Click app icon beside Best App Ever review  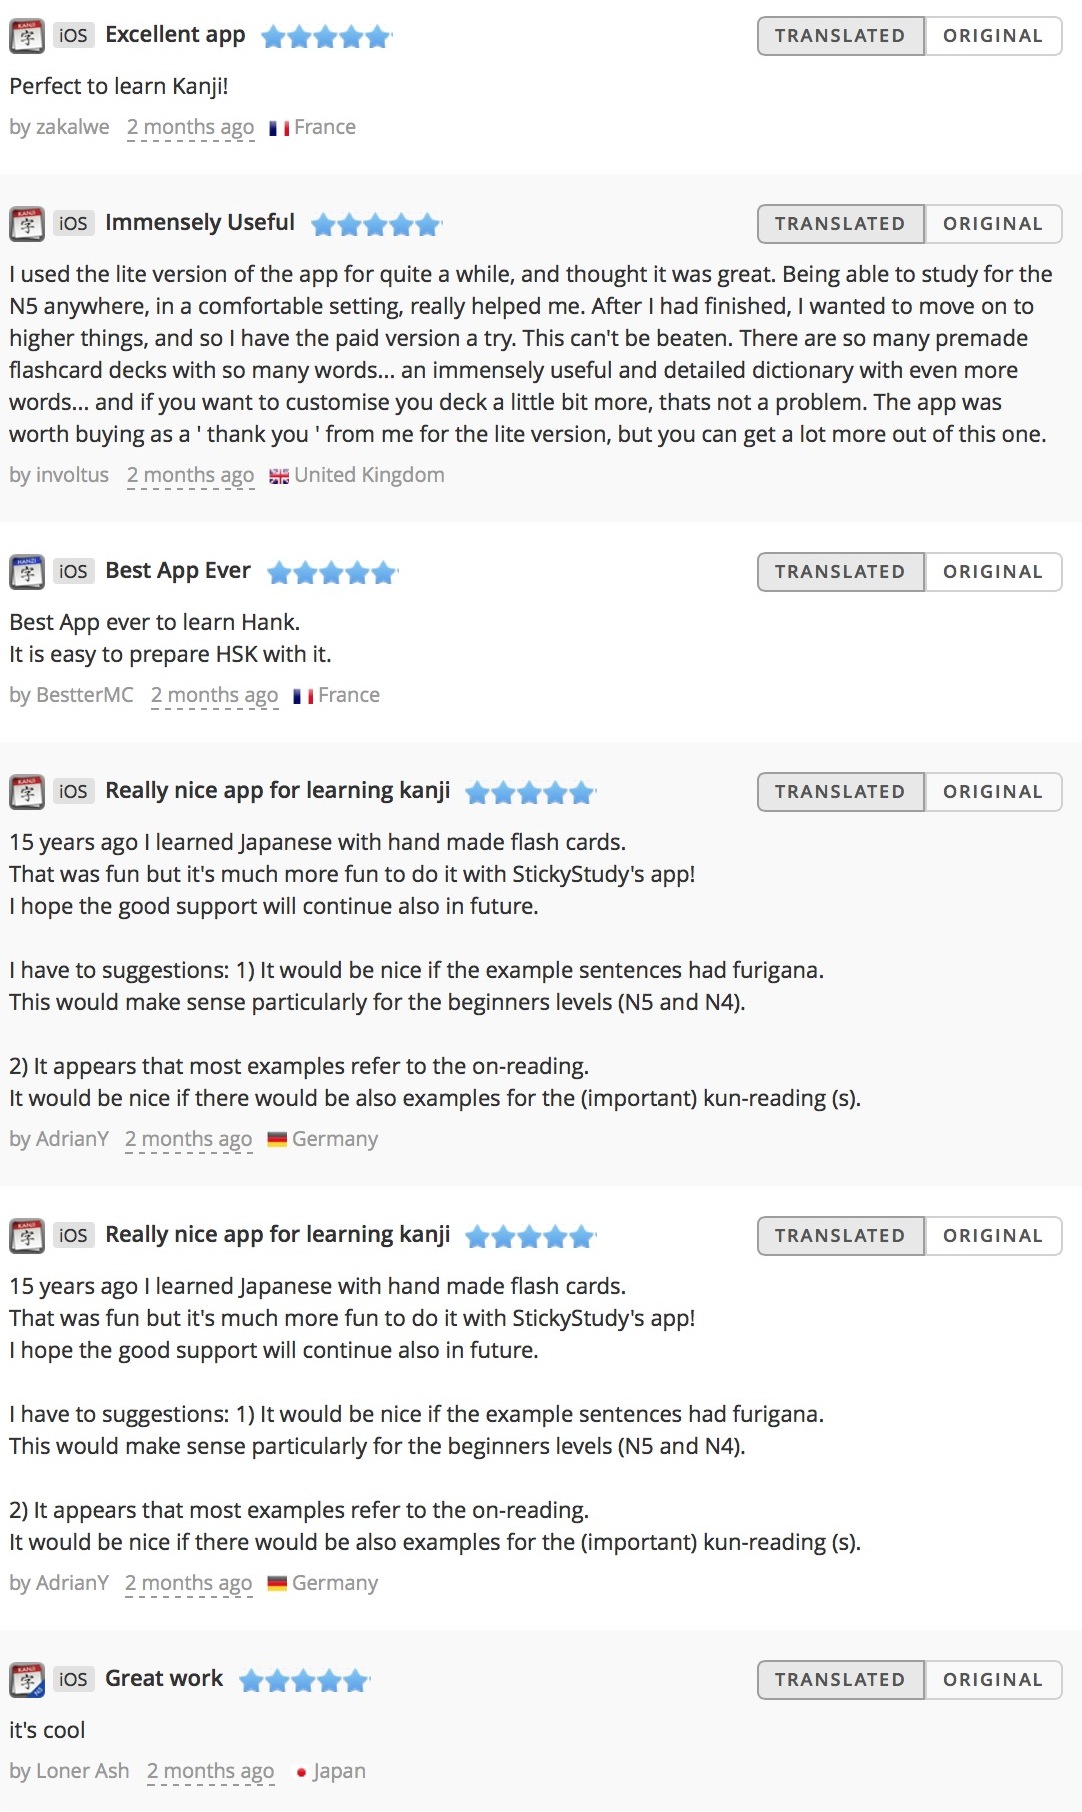(x=27, y=572)
